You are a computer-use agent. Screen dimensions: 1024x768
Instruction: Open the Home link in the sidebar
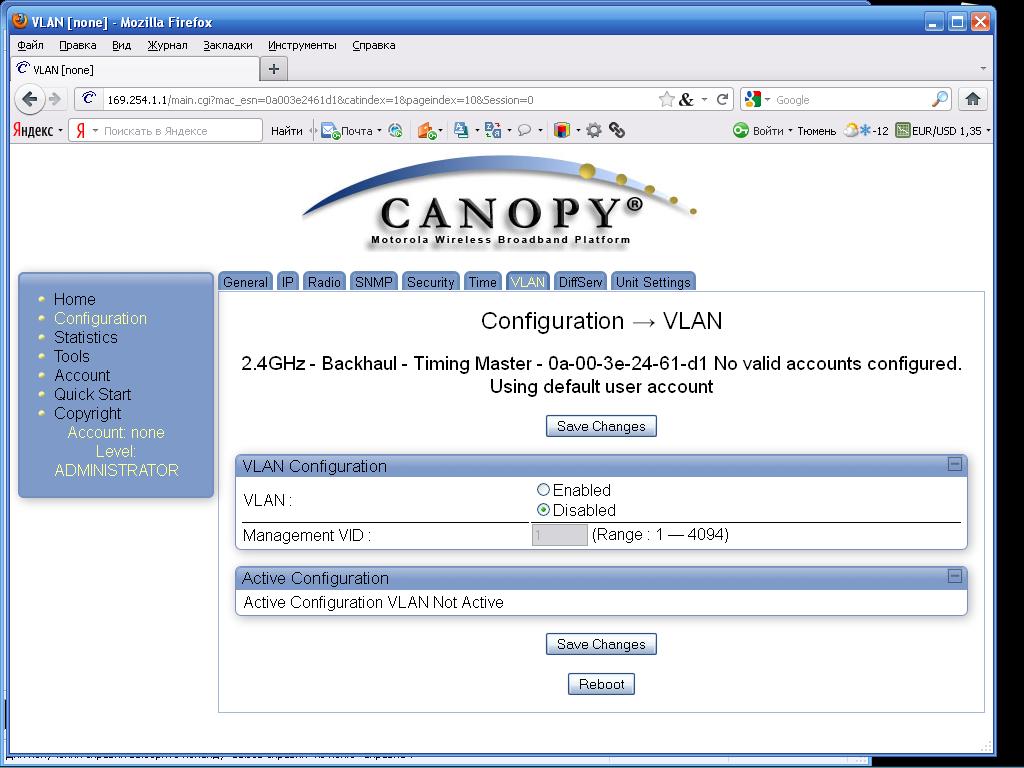tap(74, 299)
